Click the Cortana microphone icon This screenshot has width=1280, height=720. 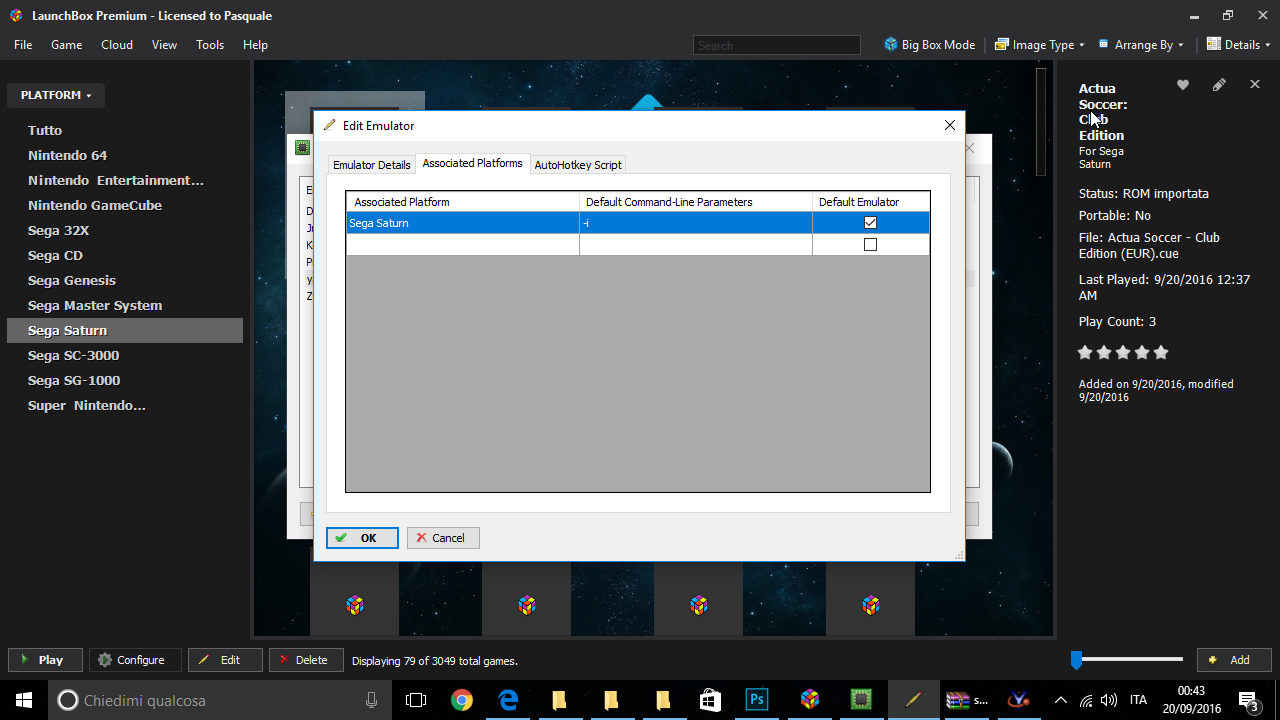(372, 700)
